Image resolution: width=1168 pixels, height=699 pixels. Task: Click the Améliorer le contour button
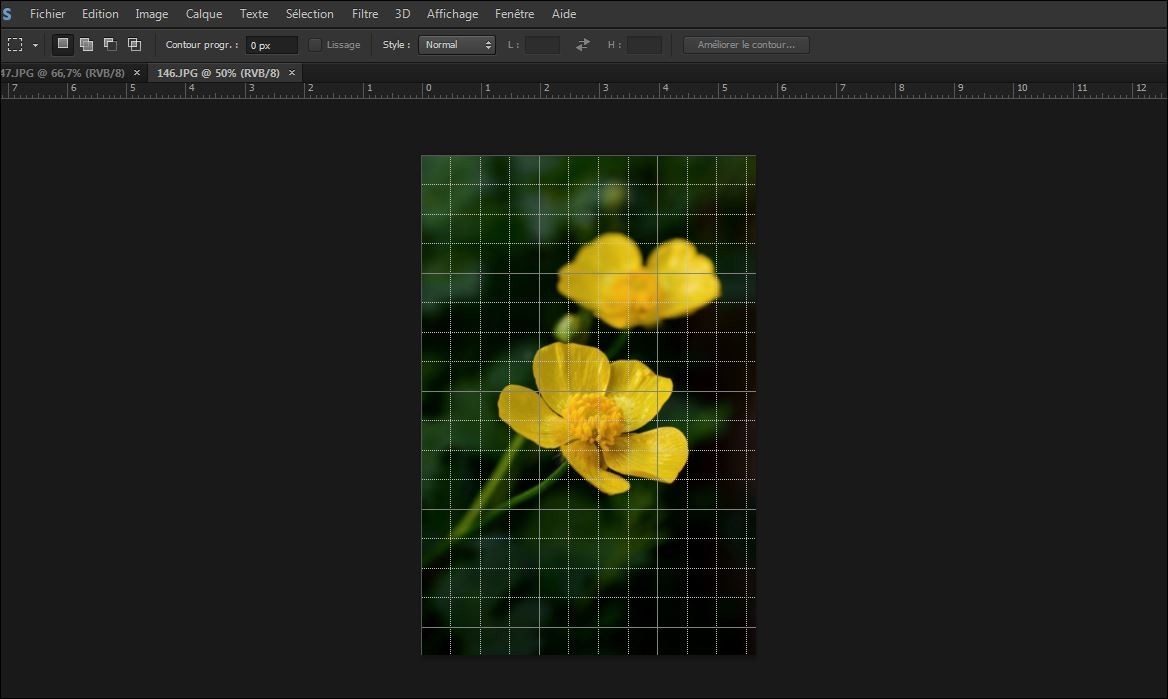click(x=746, y=45)
